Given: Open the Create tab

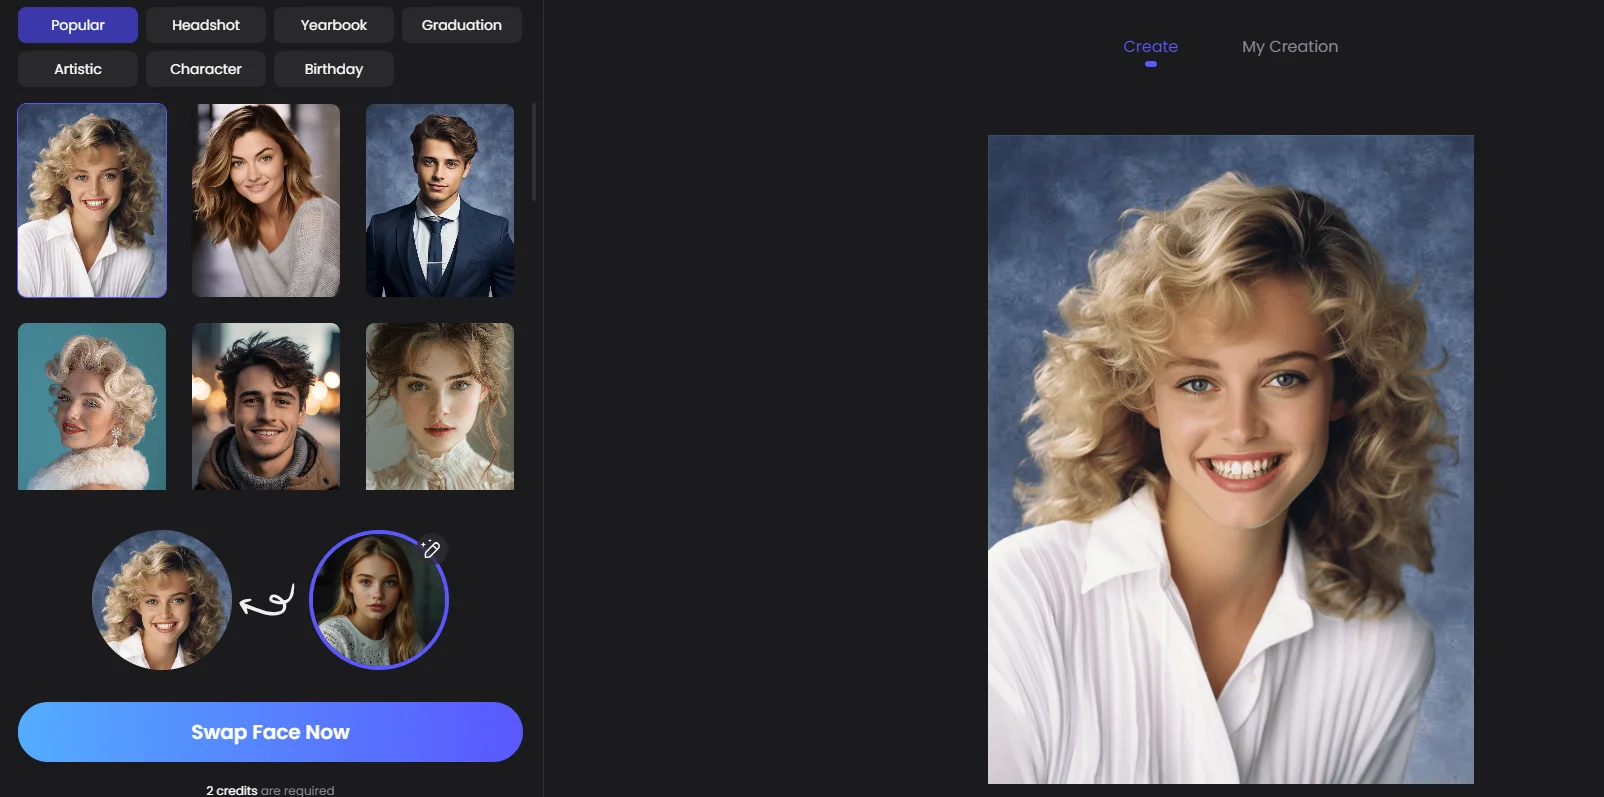Looking at the screenshot, I should point(1150,47).
